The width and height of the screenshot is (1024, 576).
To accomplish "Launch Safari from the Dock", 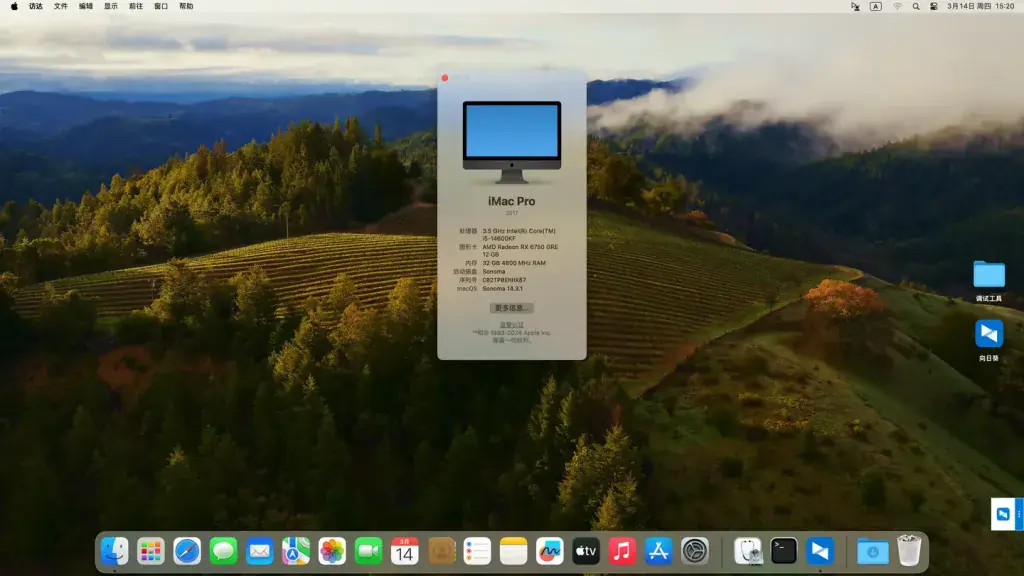I will click(x=187, y=551).
